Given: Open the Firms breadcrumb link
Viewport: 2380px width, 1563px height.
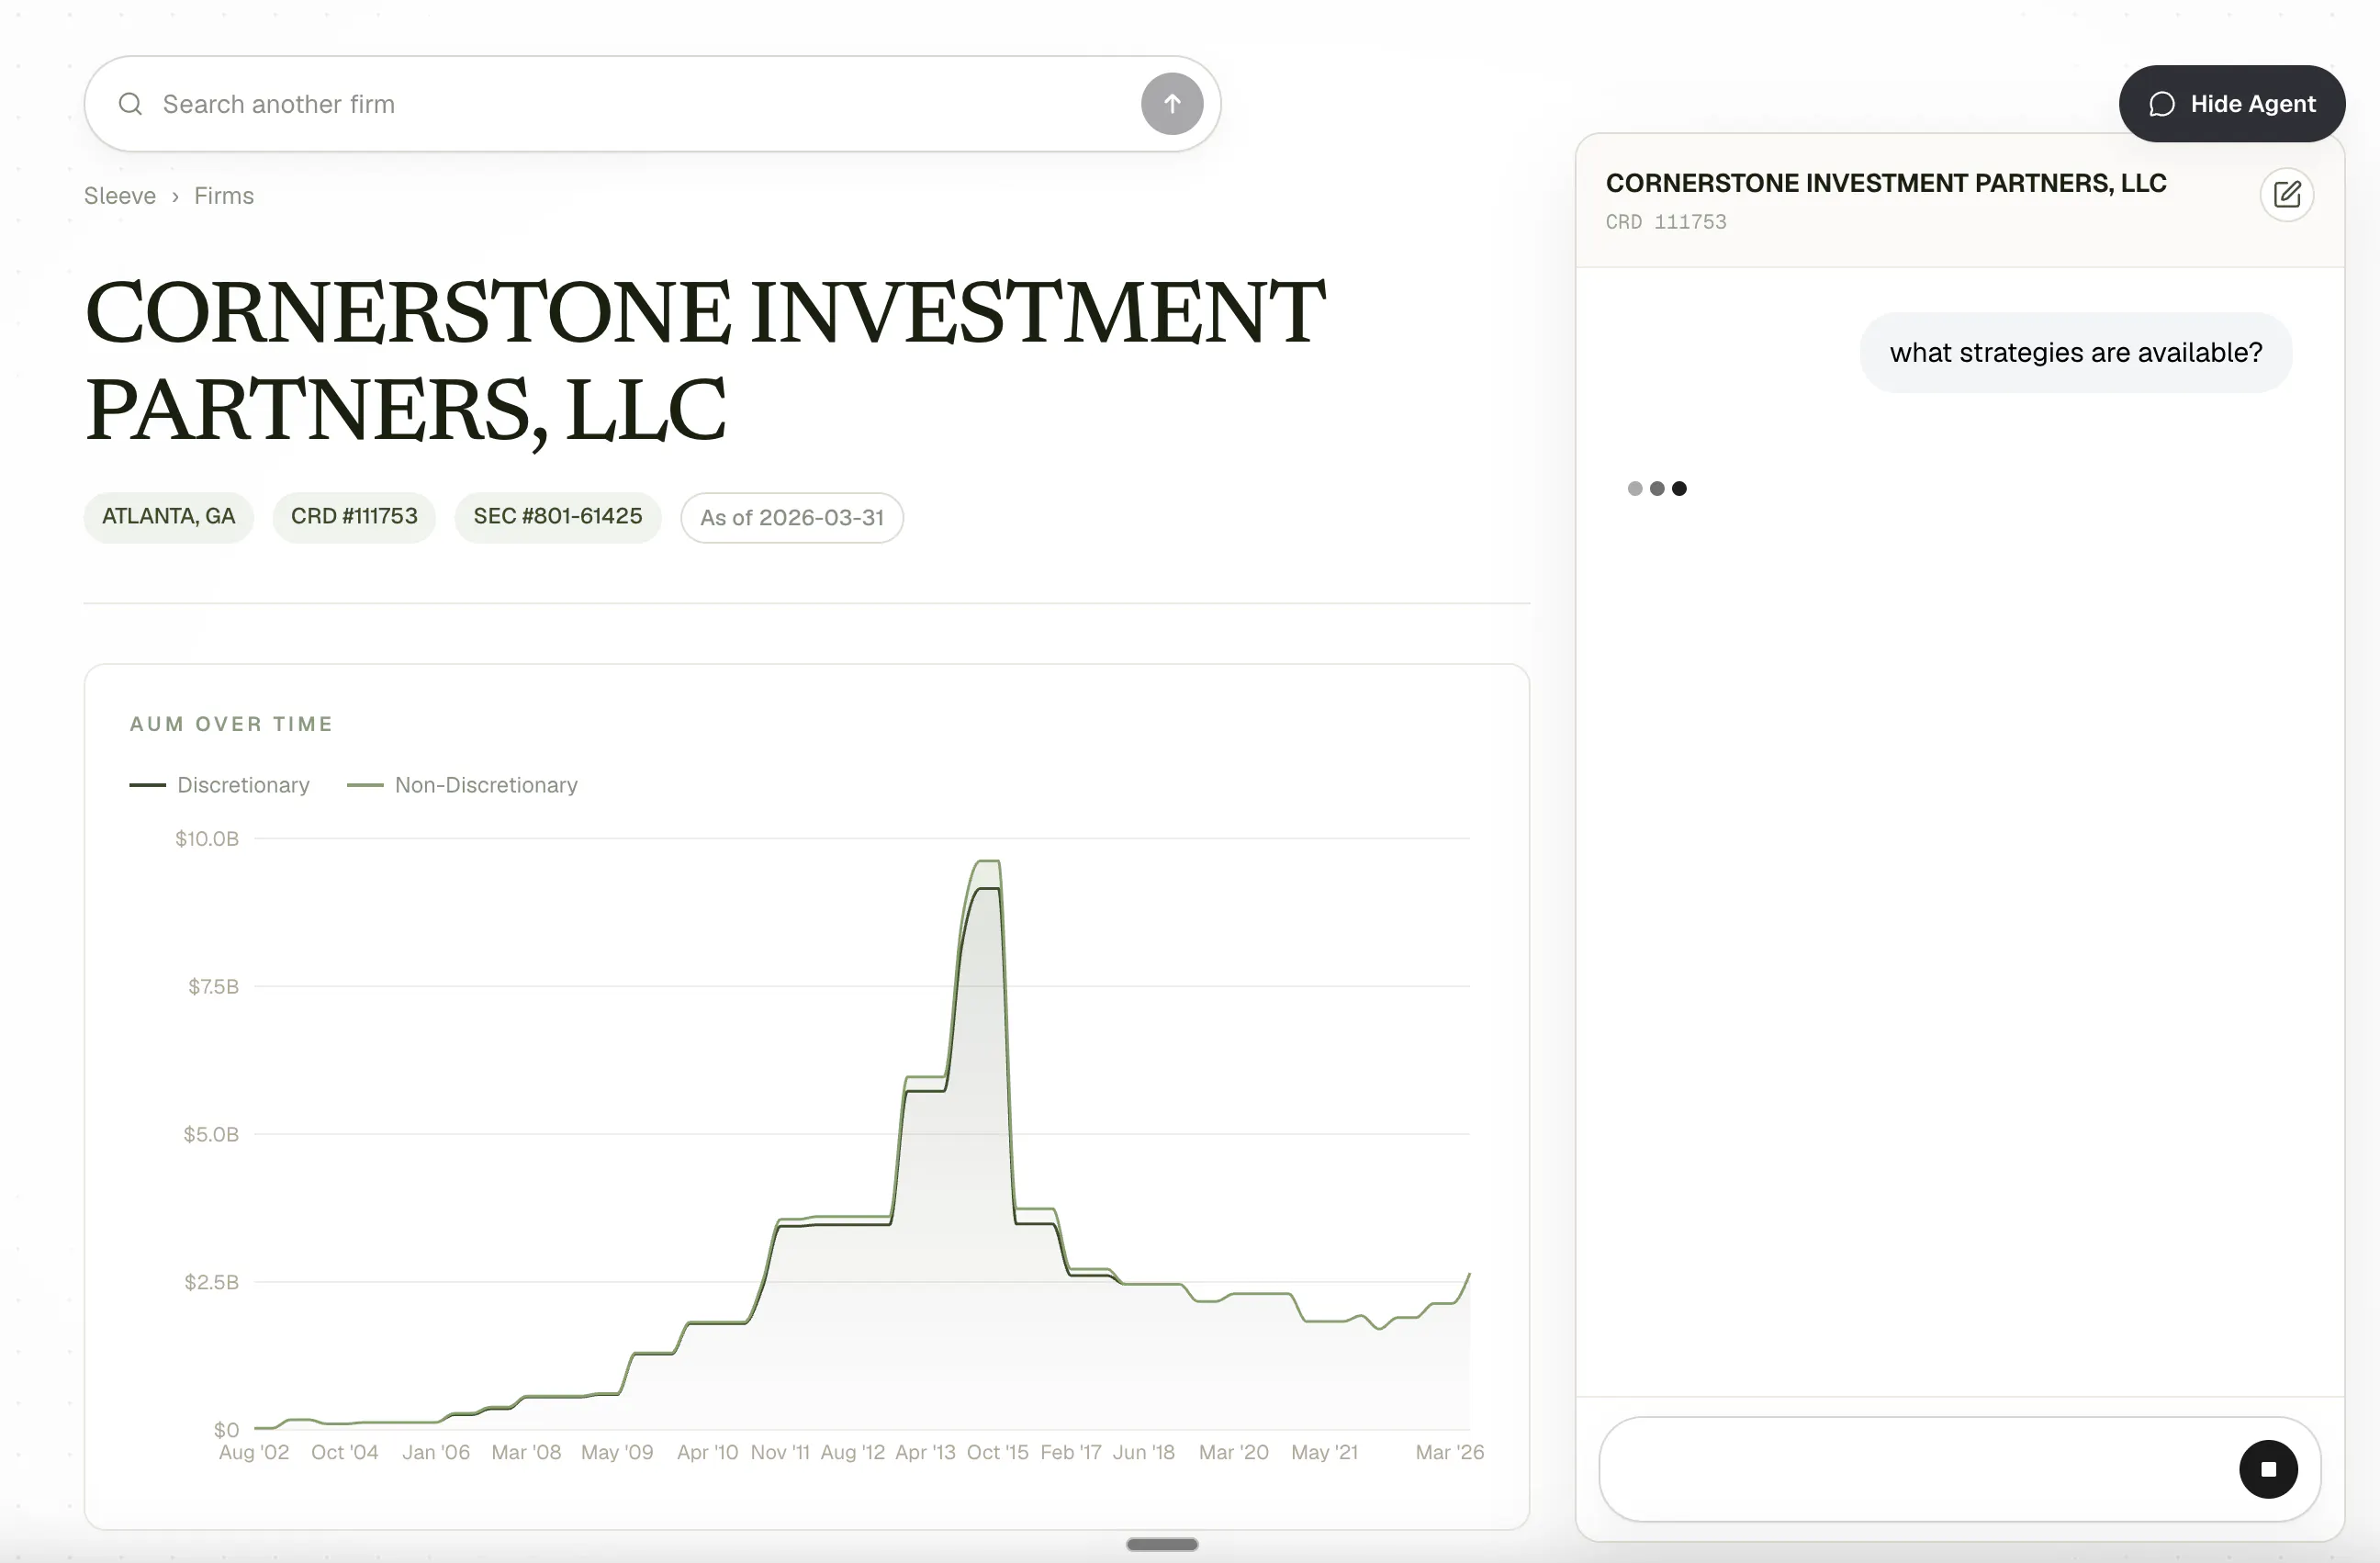Looking at the screenshot, I should click(x=224, y=196).
